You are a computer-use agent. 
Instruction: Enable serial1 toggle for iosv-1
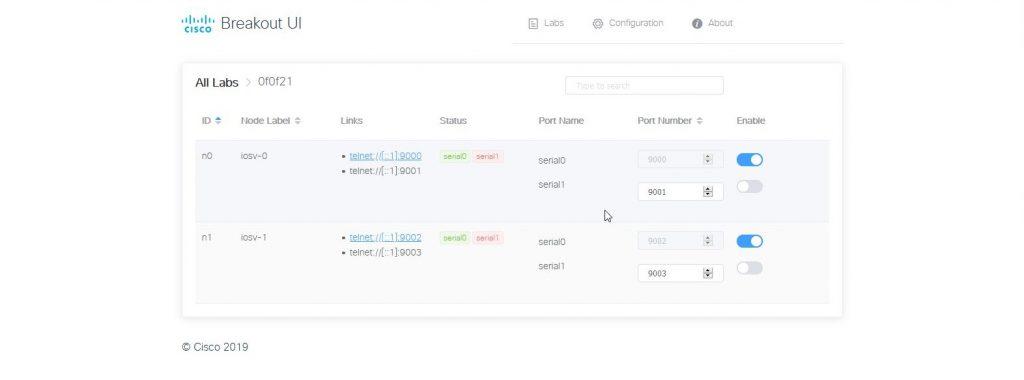coord(750,268)
